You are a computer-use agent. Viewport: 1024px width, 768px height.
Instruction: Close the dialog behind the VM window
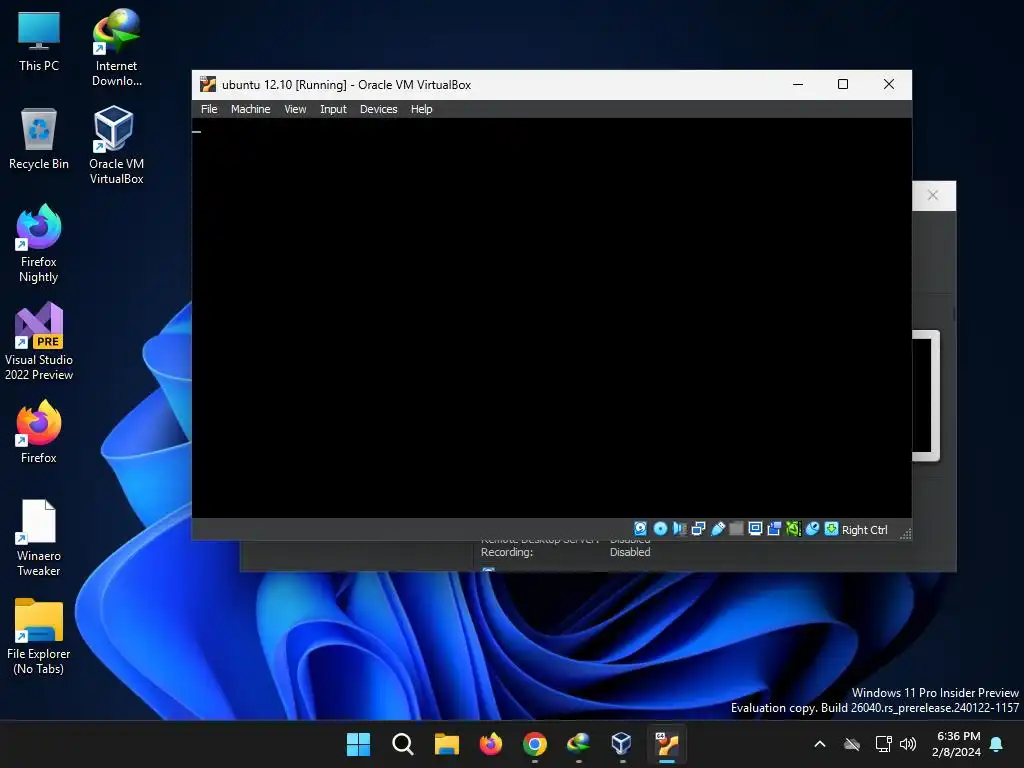tap(933, 195)
